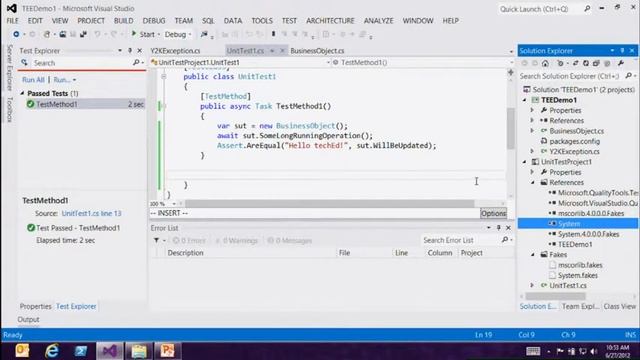Viewport: 640px width, 360px height.
Task: Collapse the UnitTest1 class outlining box
Action: coord(164,76)
